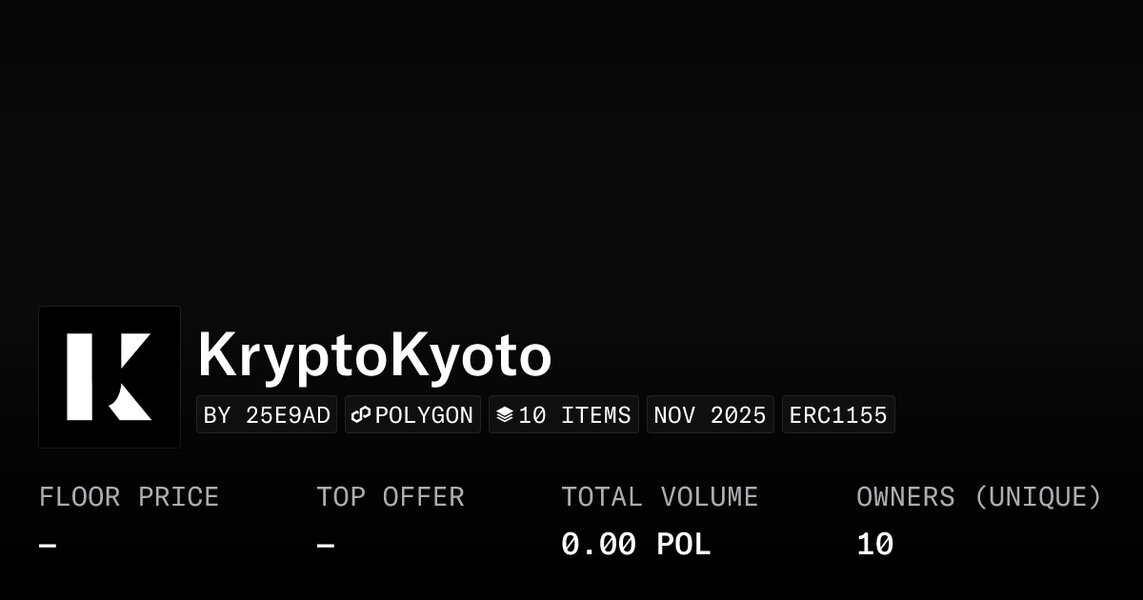The width and height of the screenshot is (1143, 600).
Task: Click the 0.00 total volume figure
Action: pyautogui.click(x=598, y=545)
